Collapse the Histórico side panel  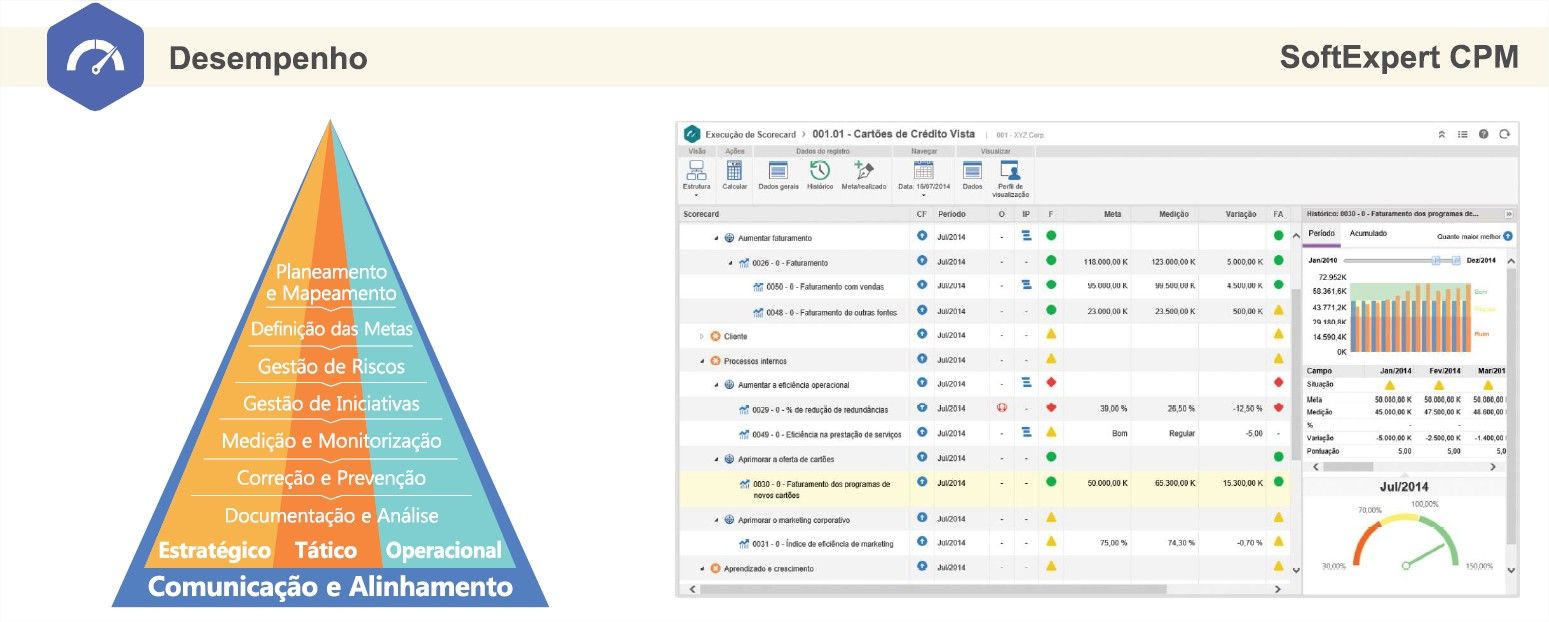1508,214
